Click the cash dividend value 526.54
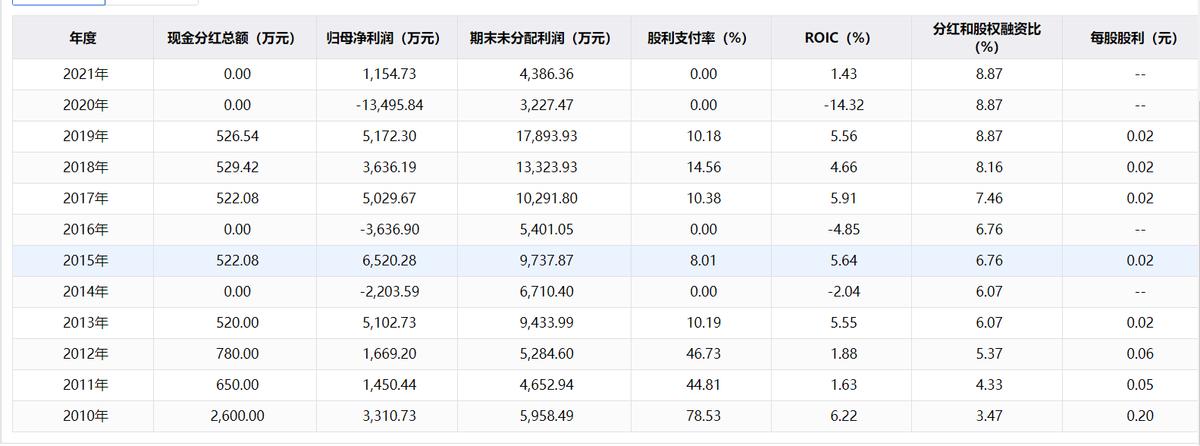The height and width of the screenshot is (446, 1200). [237, 136]
